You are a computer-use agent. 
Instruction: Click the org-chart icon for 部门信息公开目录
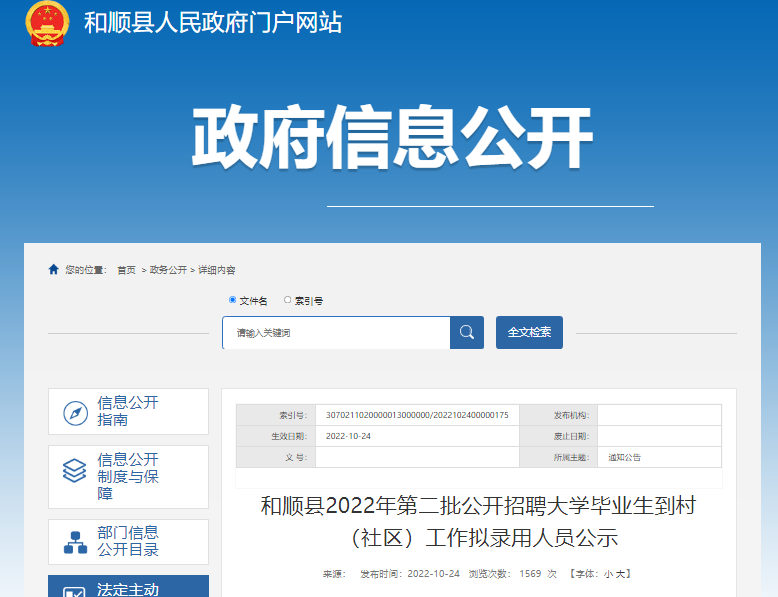point(75,542)
